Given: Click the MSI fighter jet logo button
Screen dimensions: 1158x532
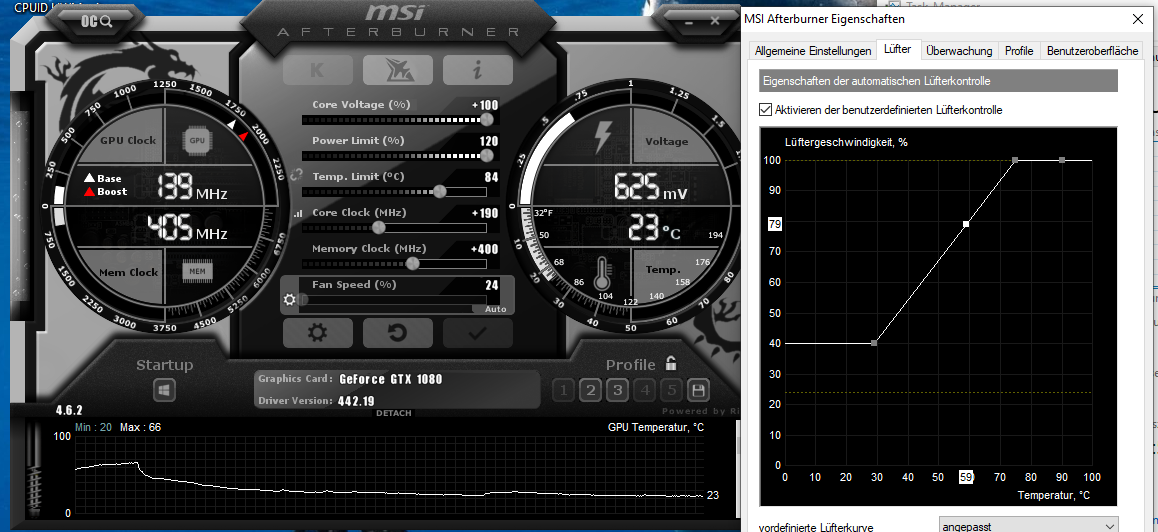Looking at the screenshot, I should (398, 70).
